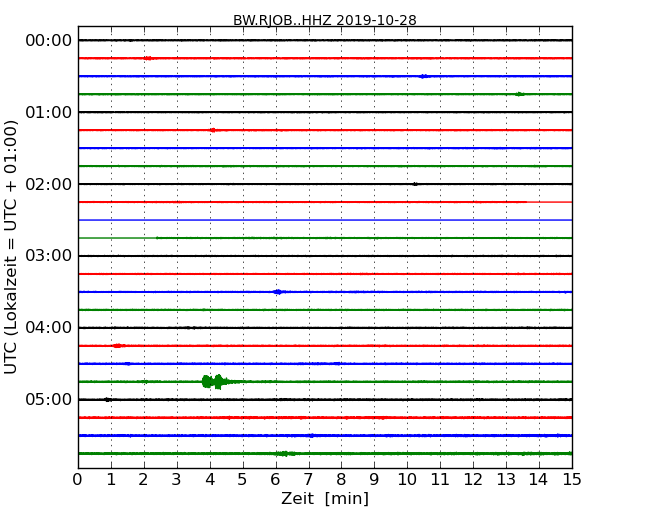Click the green event near minute 13.4
The image size is (650, 520).
[519, 94]
